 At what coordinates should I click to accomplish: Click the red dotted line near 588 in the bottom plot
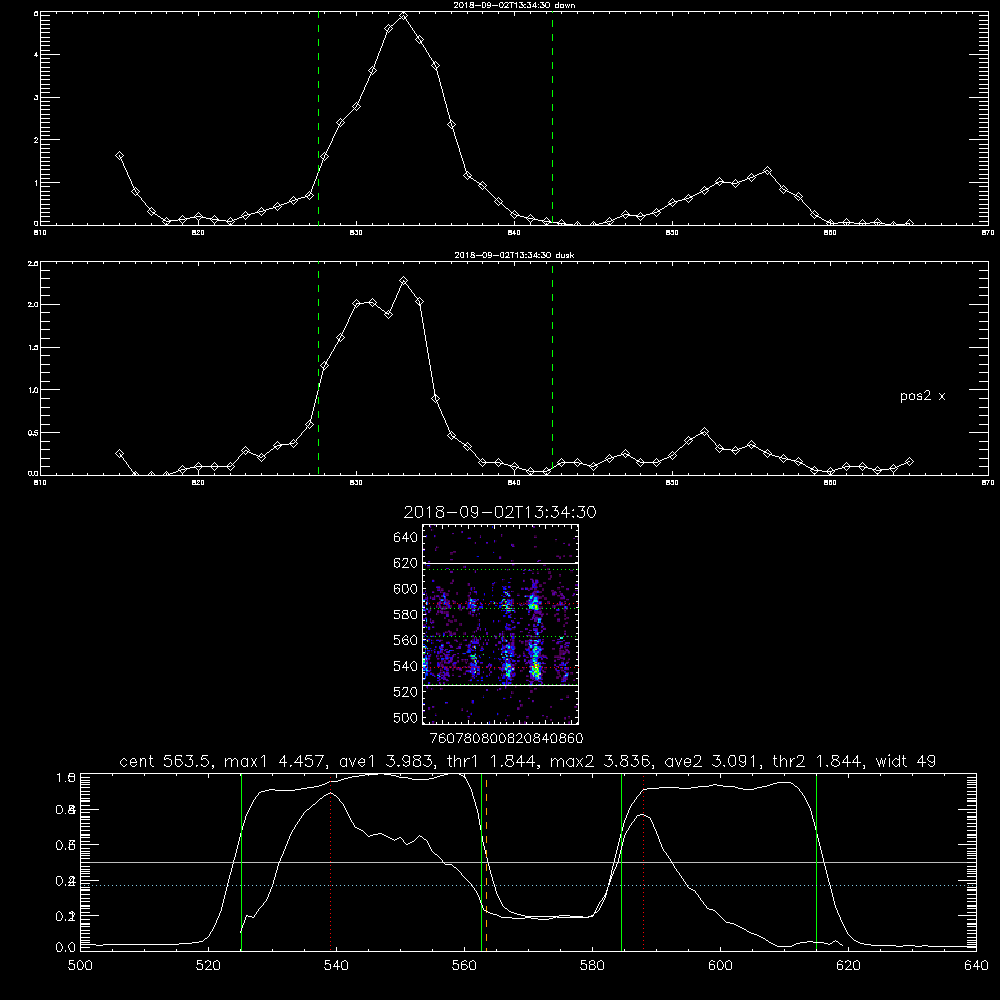point(643,861)
